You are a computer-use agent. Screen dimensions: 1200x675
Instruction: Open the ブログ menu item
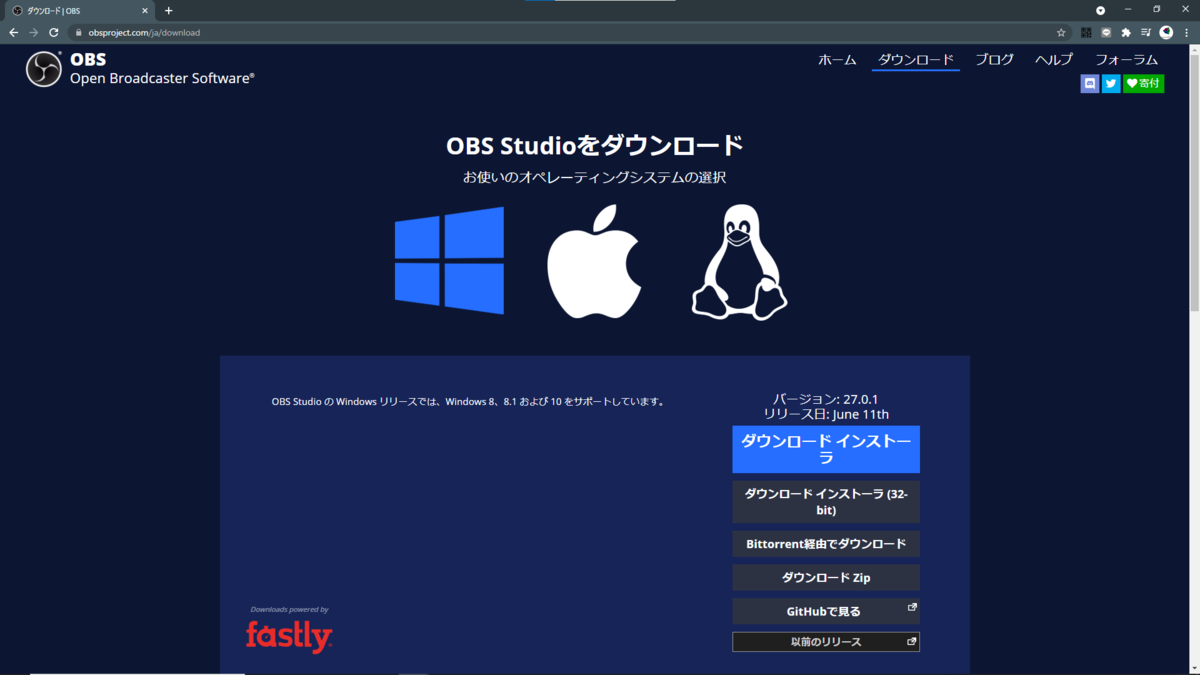tap(994, 60)
